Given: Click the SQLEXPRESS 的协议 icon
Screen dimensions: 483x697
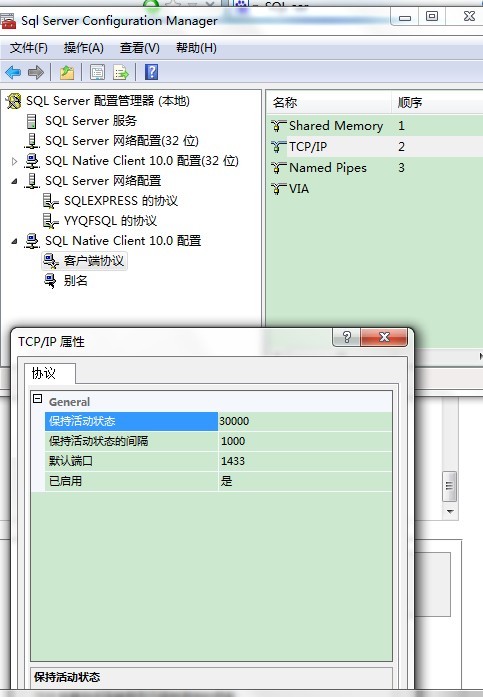Looking at the screenshot, I should pos(50,201).
